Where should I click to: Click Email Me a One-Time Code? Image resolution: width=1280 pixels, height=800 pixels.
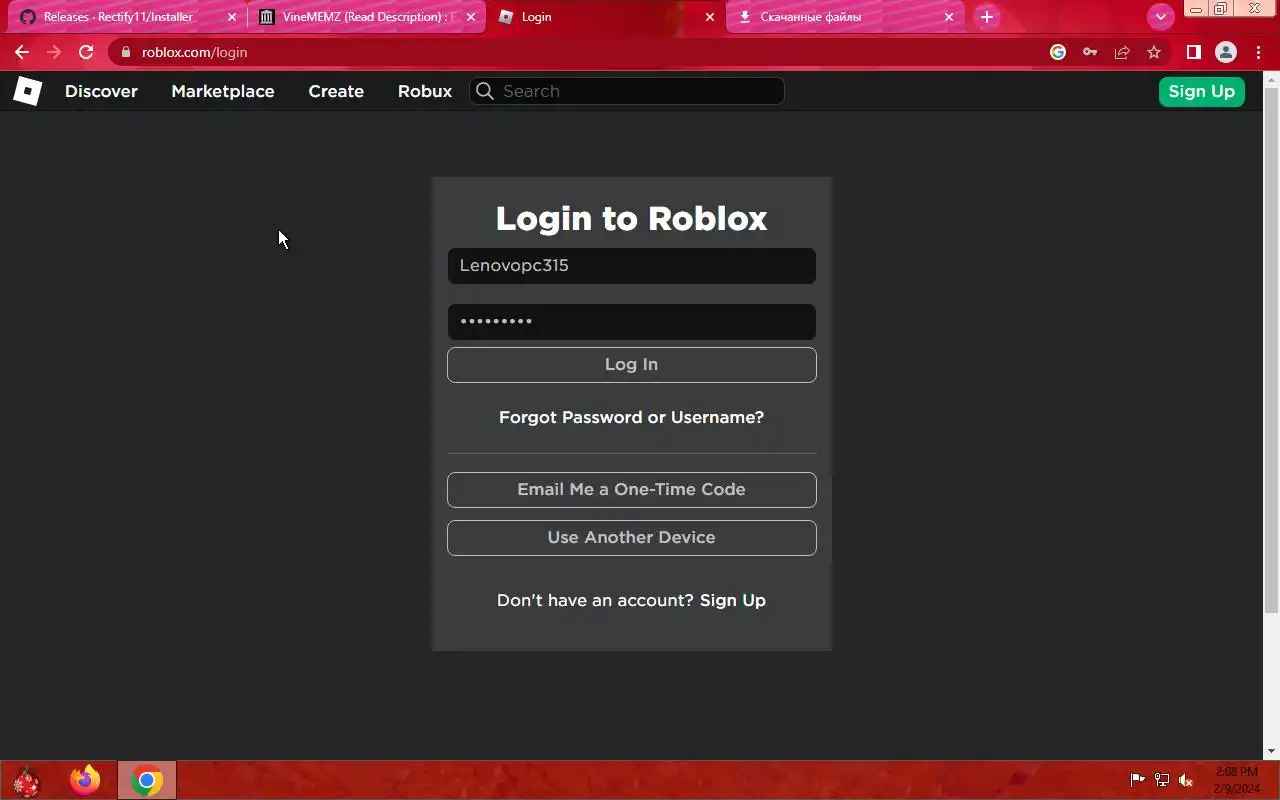[632, 490]
